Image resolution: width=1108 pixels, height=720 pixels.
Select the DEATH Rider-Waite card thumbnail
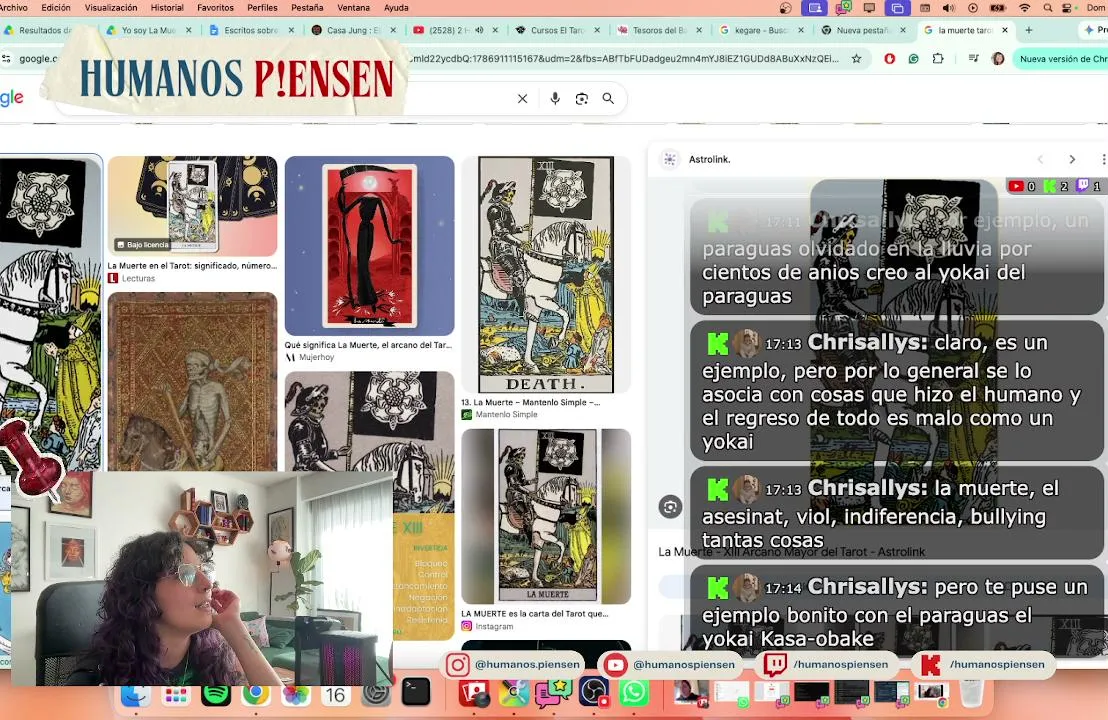coord(546,274)
